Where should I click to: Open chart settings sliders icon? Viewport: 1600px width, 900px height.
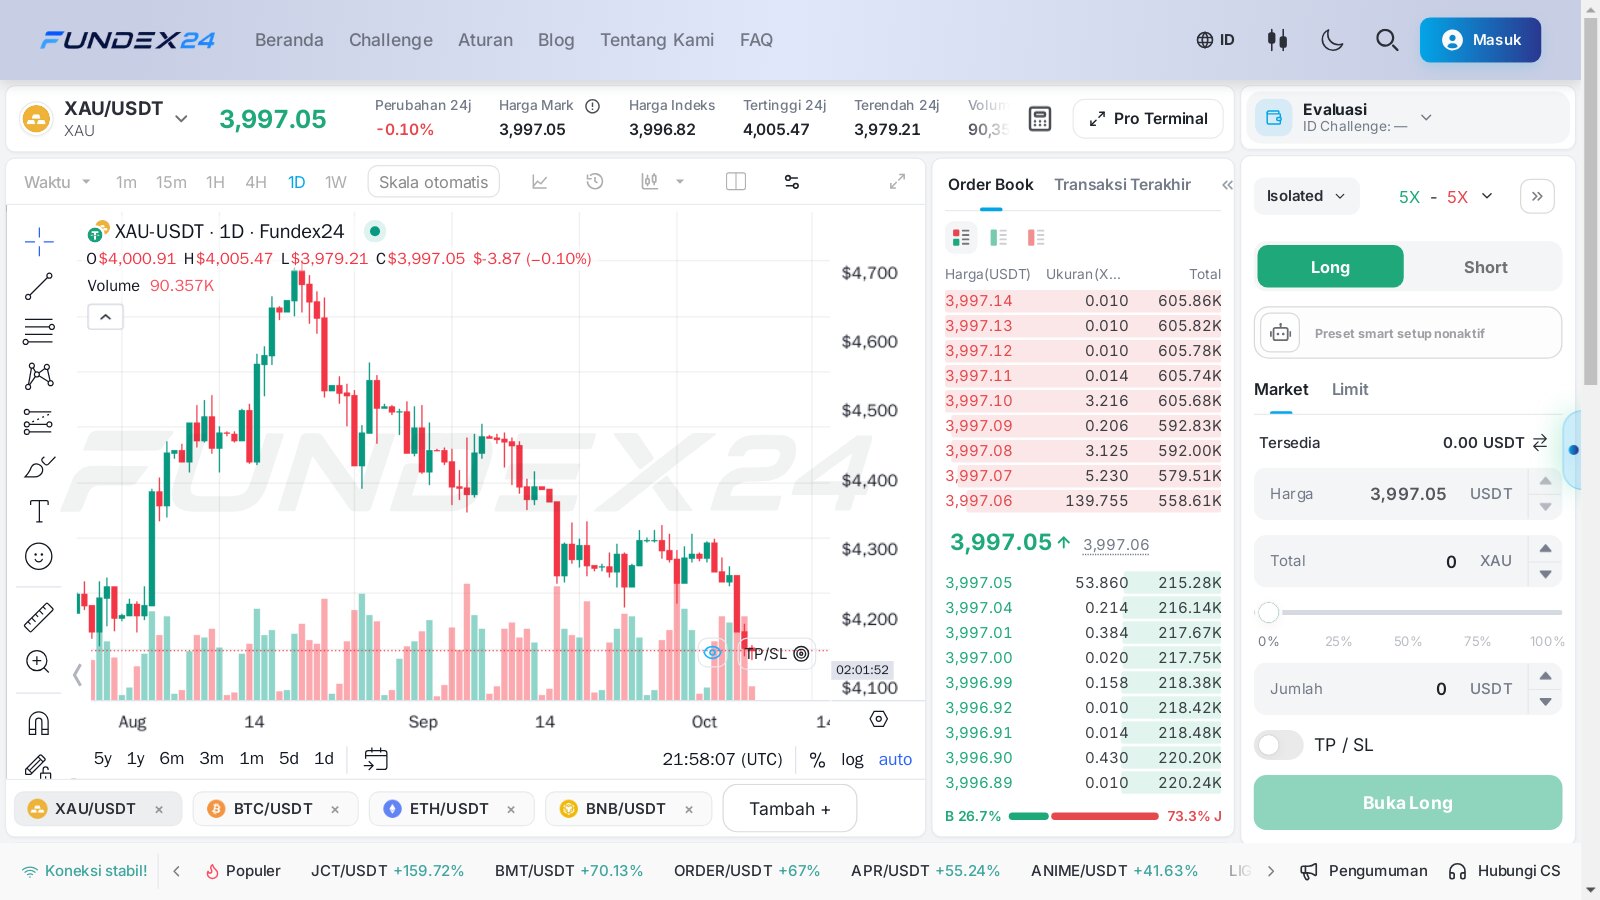pyautogui.click(x=792, y=182)
